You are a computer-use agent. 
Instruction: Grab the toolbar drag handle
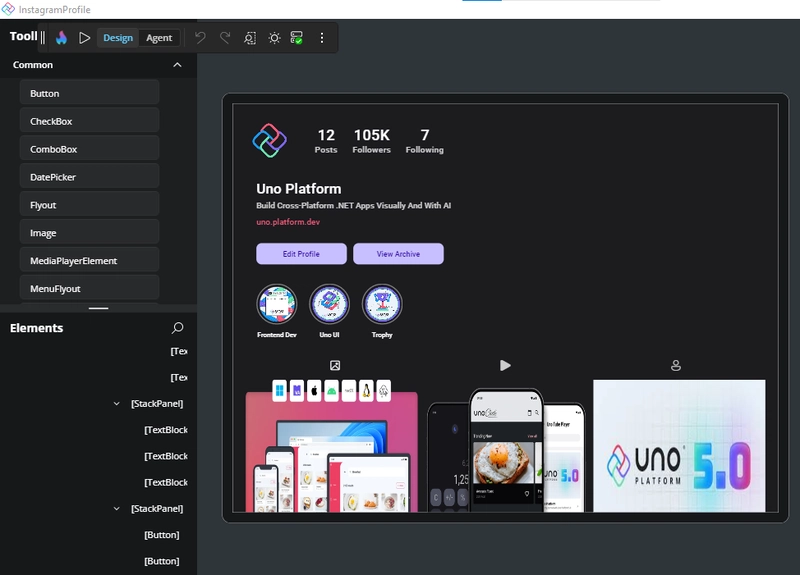coord(43,38)
